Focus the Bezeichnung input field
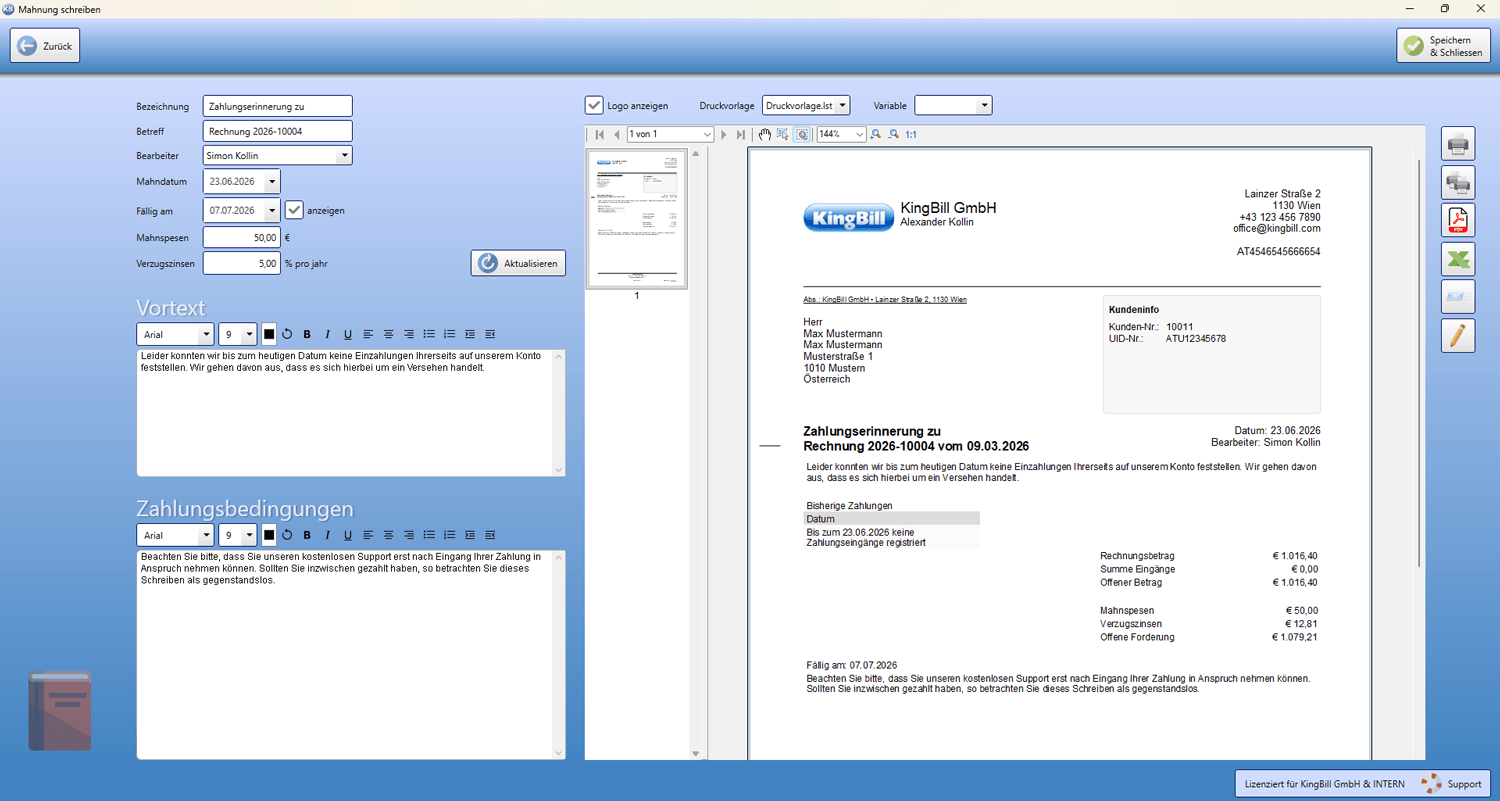 coord(277,106)
